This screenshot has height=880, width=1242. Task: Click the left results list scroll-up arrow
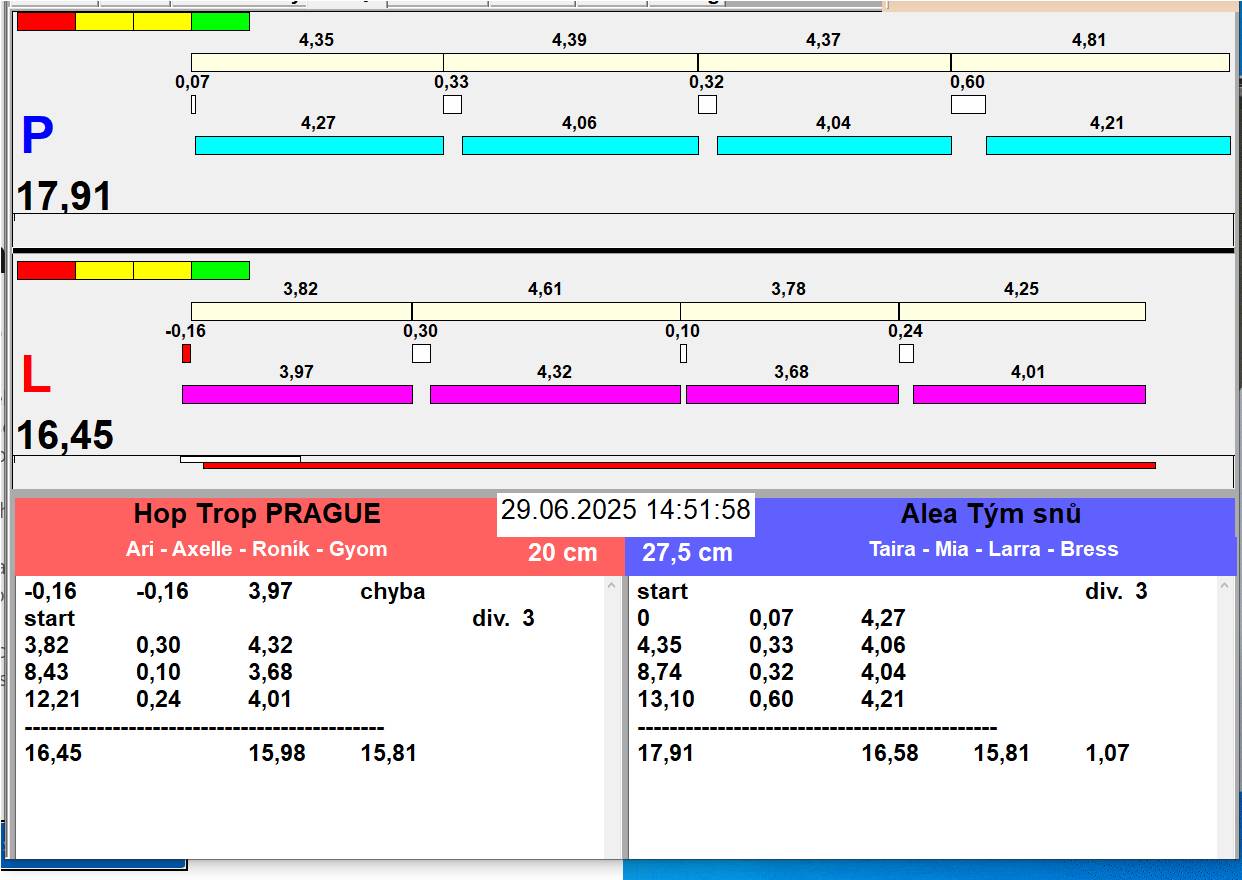coord(612,587)
